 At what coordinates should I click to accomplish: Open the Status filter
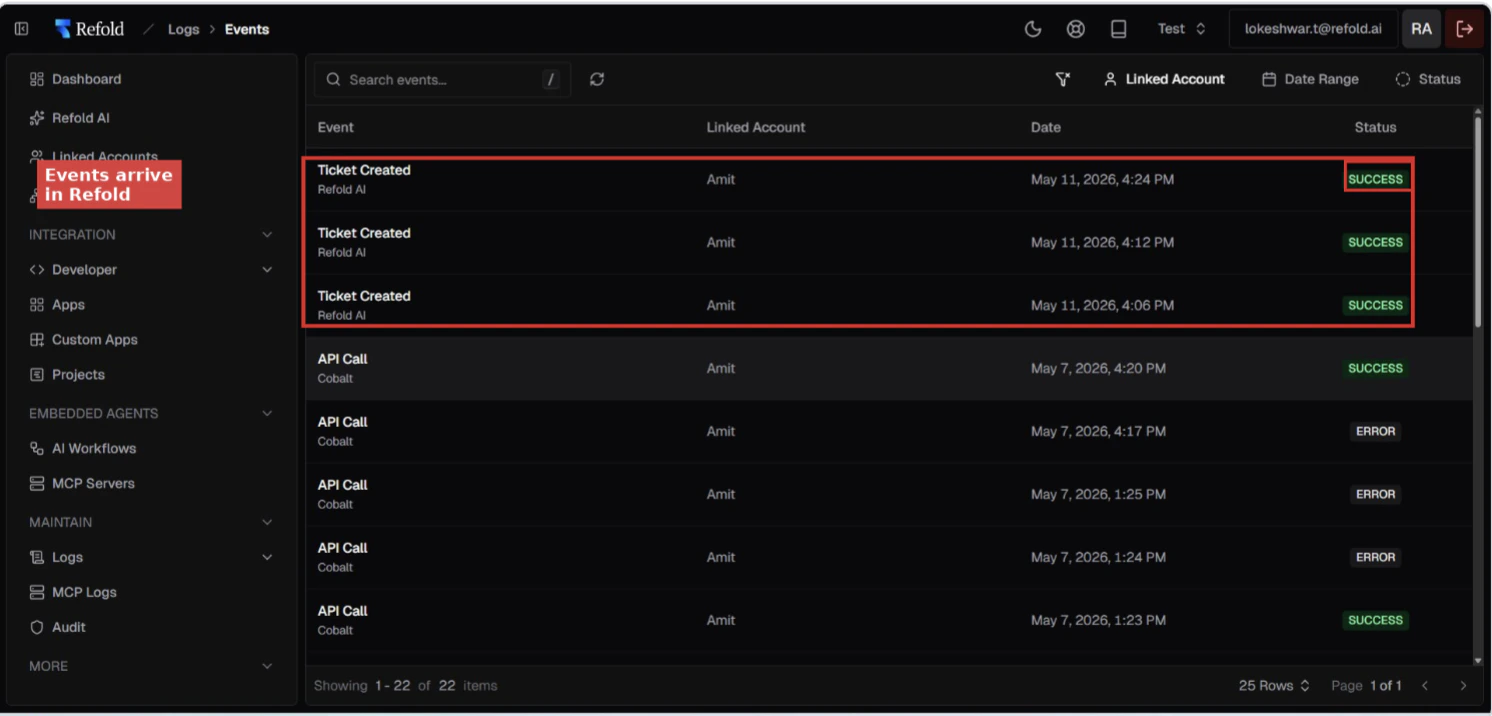(x=1428, y=79)
